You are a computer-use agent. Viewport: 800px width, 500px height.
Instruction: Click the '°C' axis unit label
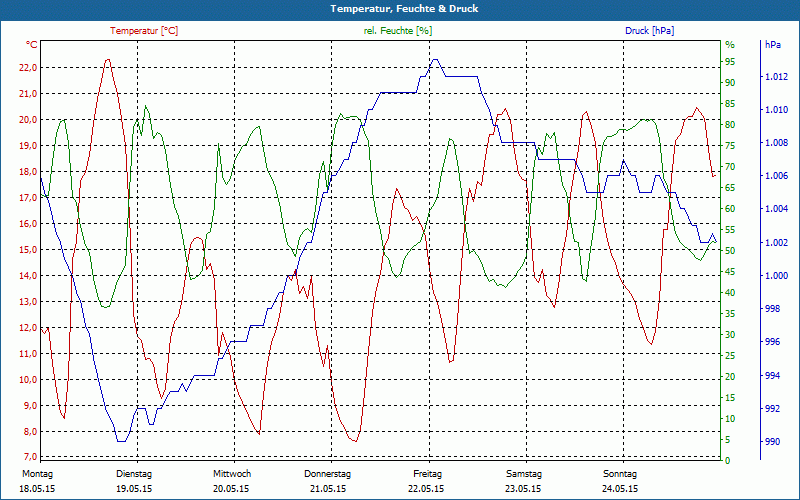(x=31, y=45)
